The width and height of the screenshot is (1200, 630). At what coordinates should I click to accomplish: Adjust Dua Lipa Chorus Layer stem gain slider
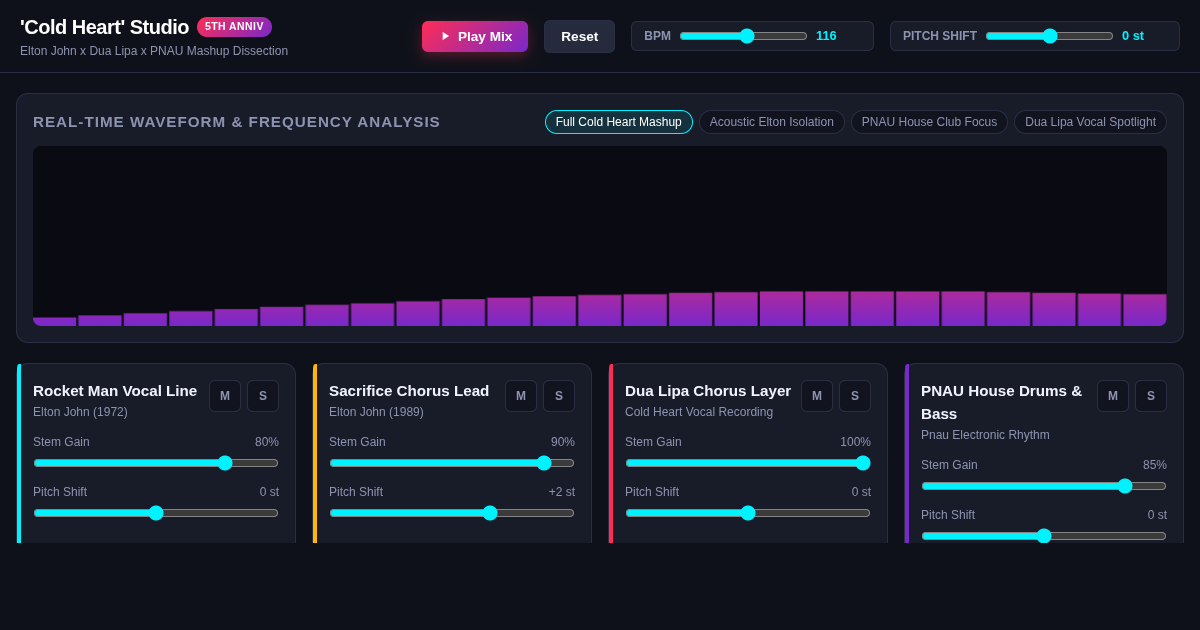(748, 463)
